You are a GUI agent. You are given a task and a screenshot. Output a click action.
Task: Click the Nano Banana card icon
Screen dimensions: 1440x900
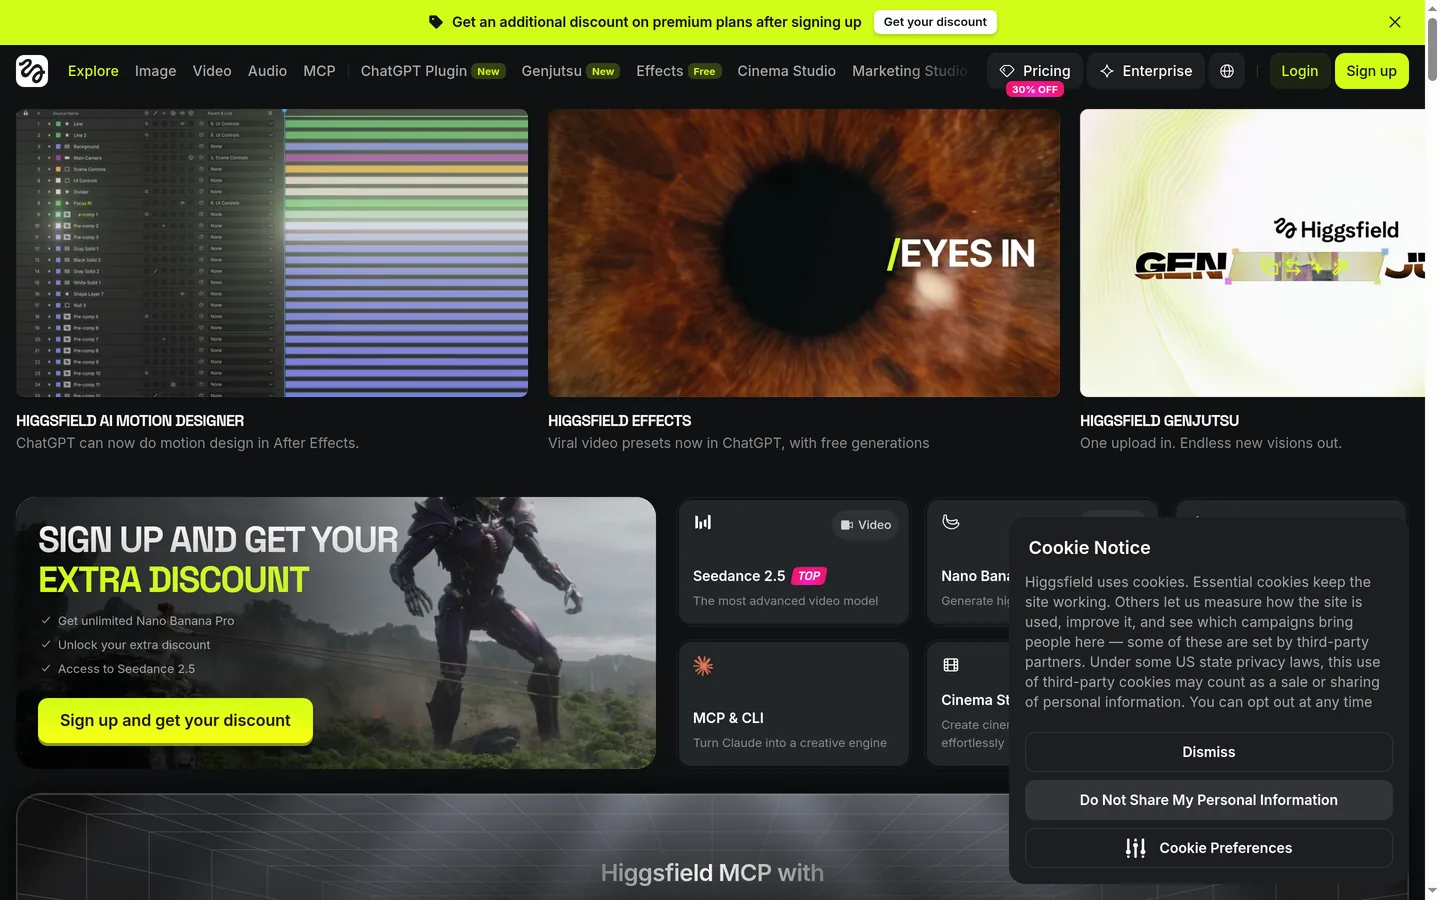tap(951, 522)
